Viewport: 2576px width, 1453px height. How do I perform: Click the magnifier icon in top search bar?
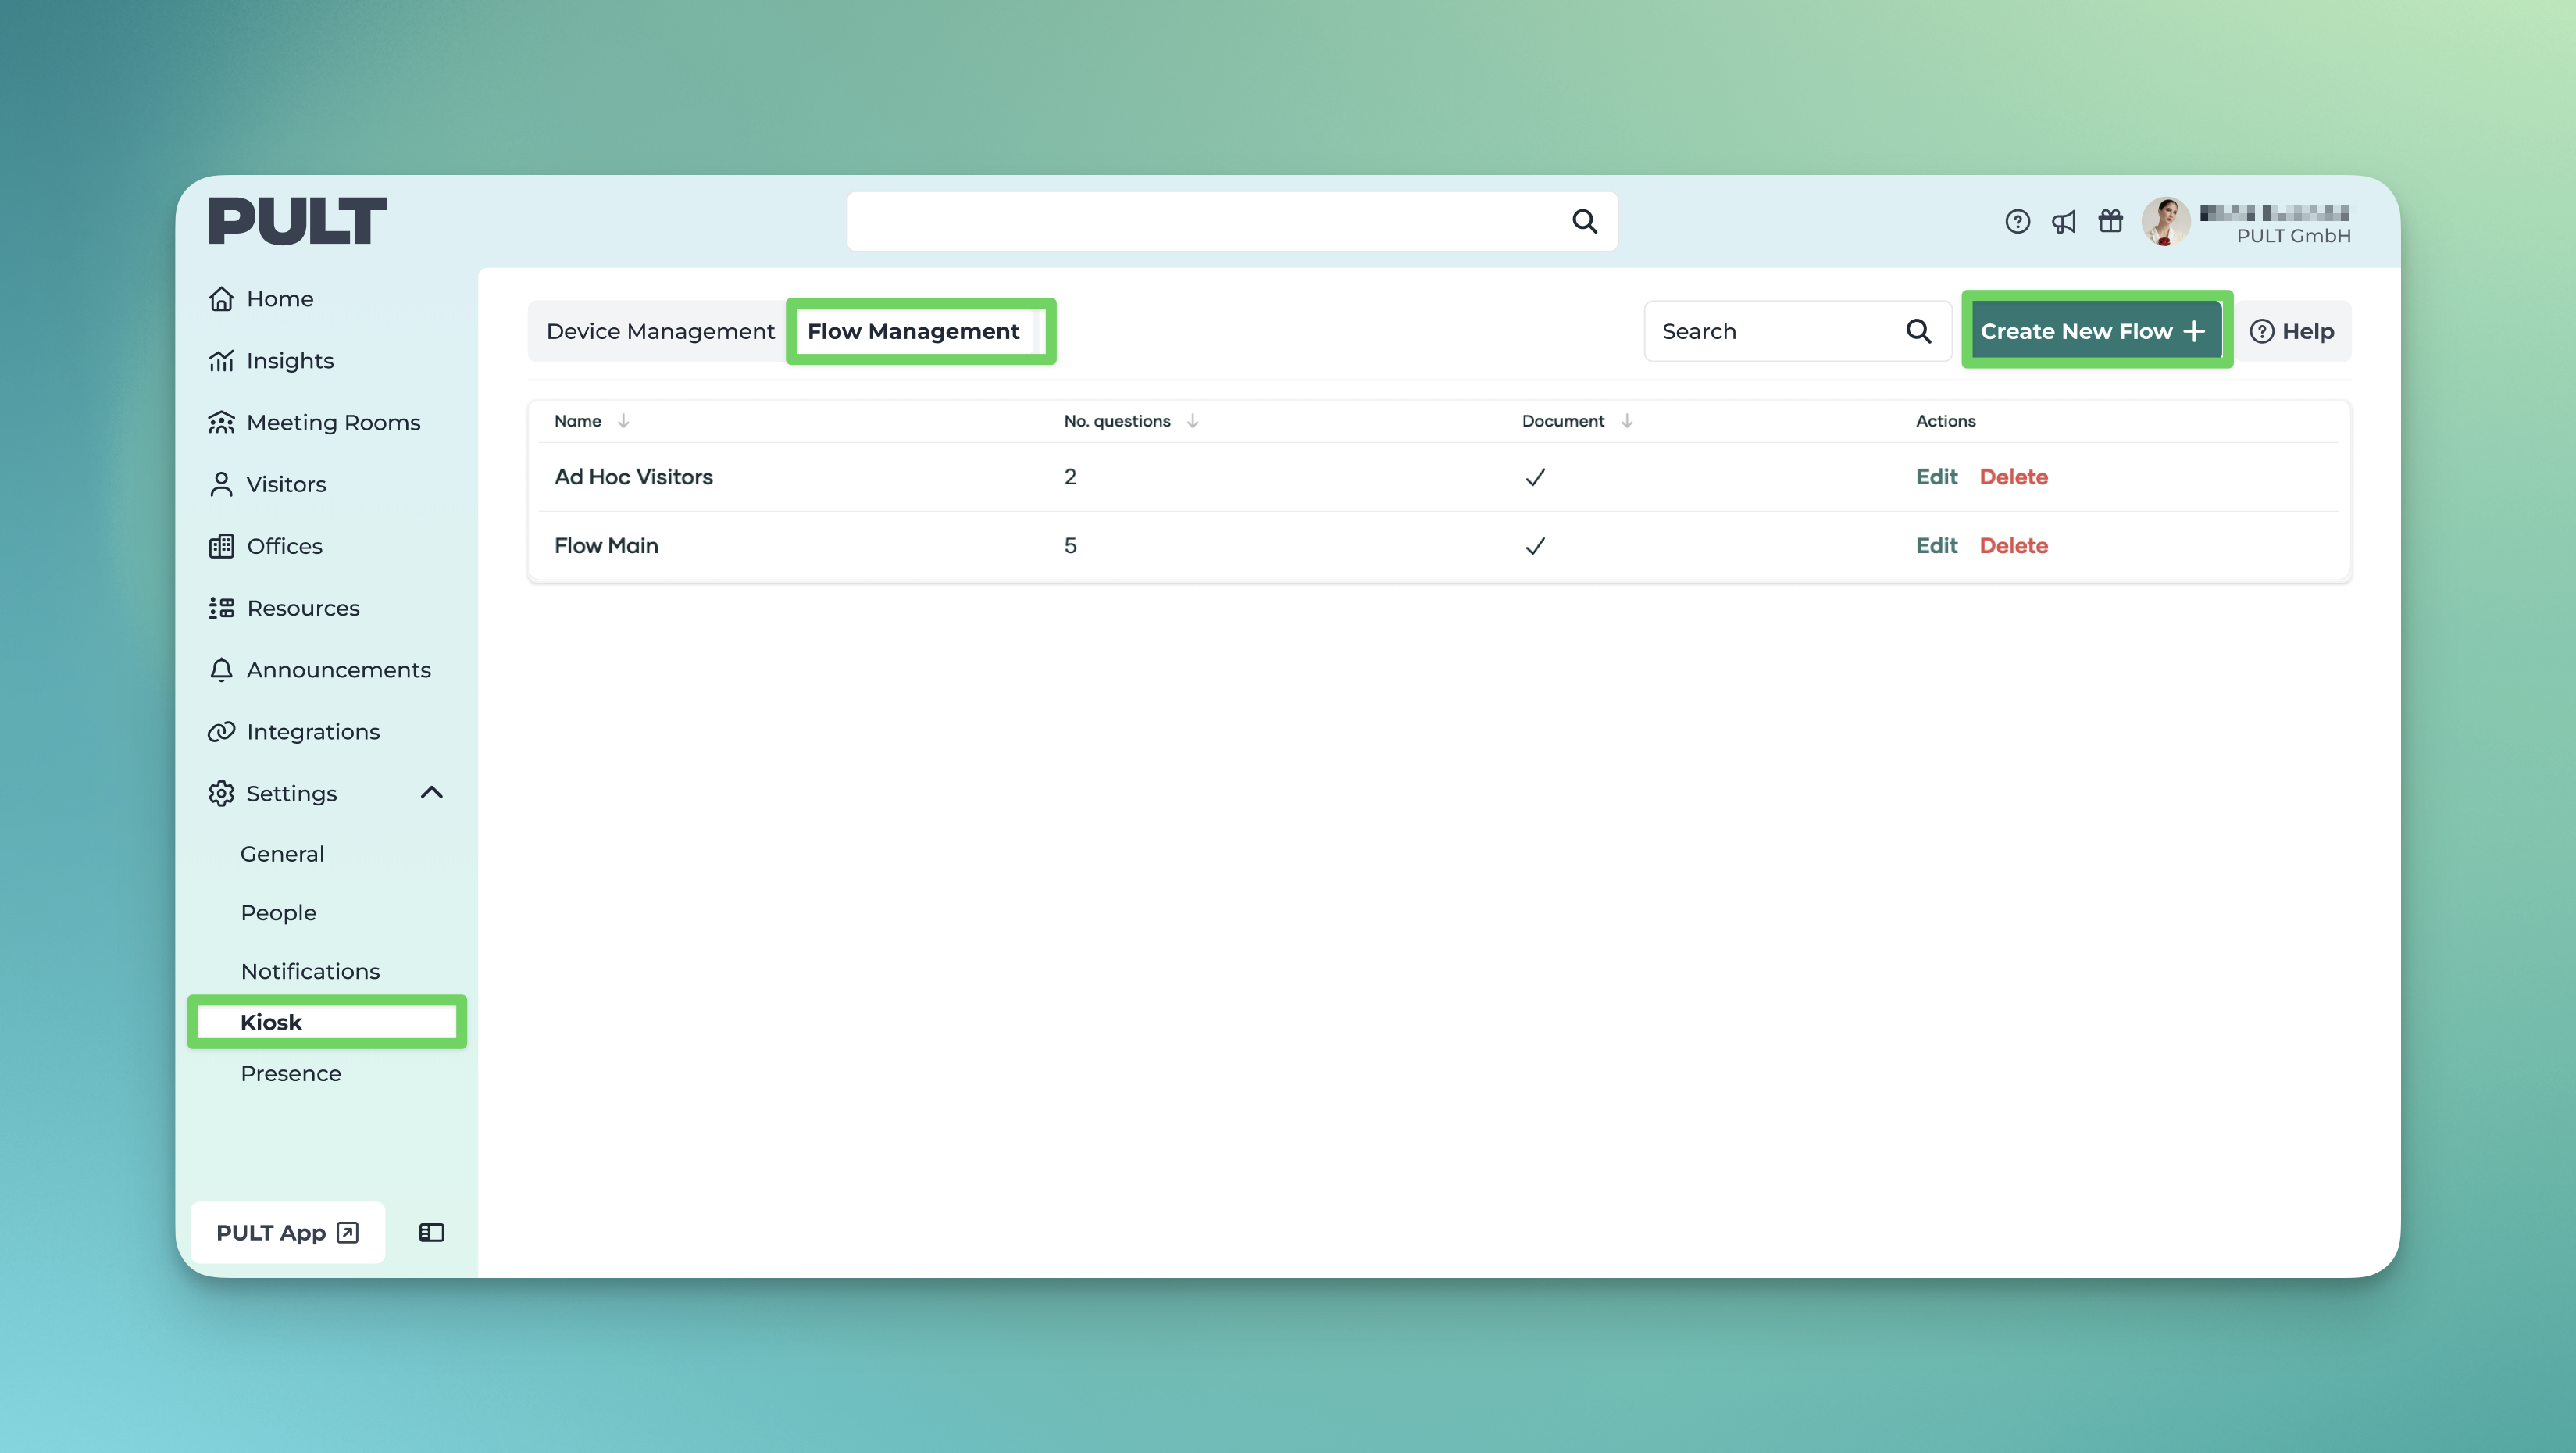(1584, 221)
